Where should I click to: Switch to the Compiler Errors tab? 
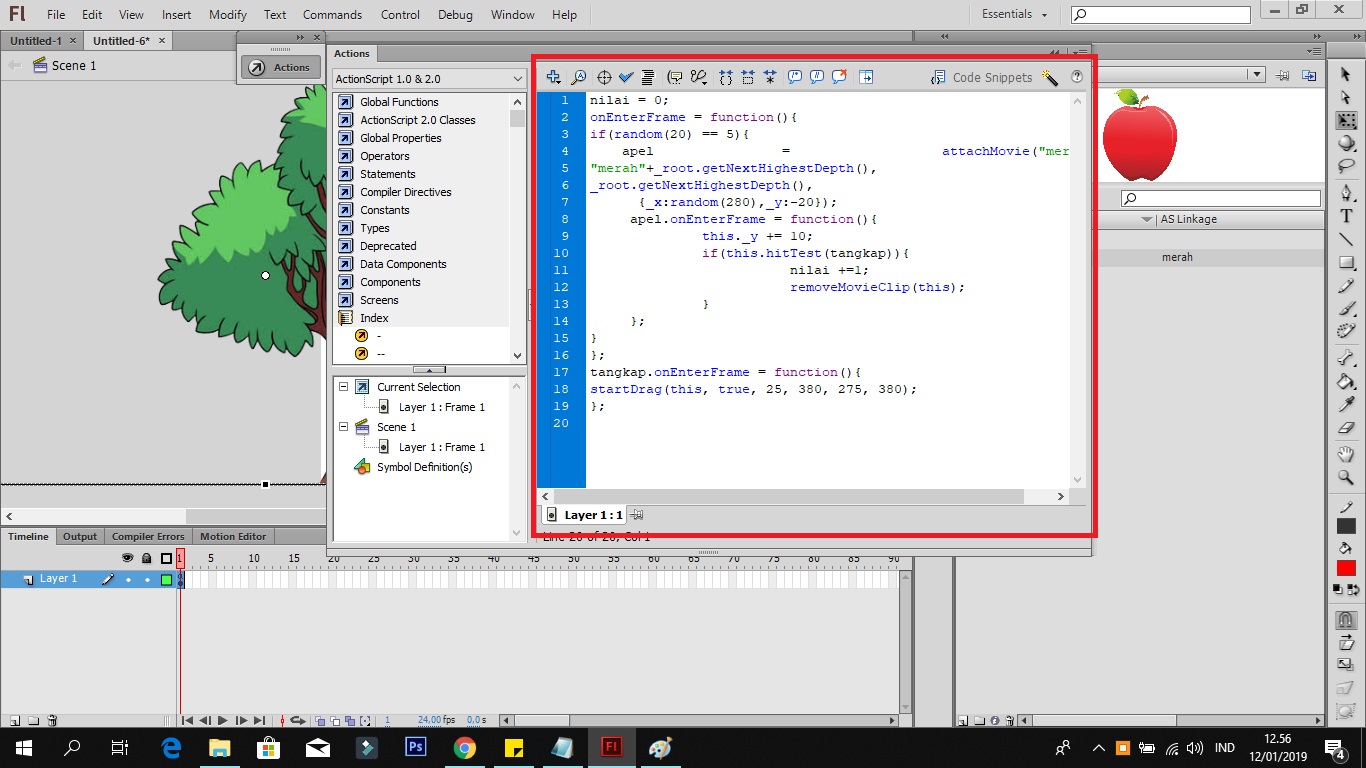[148, 536]
